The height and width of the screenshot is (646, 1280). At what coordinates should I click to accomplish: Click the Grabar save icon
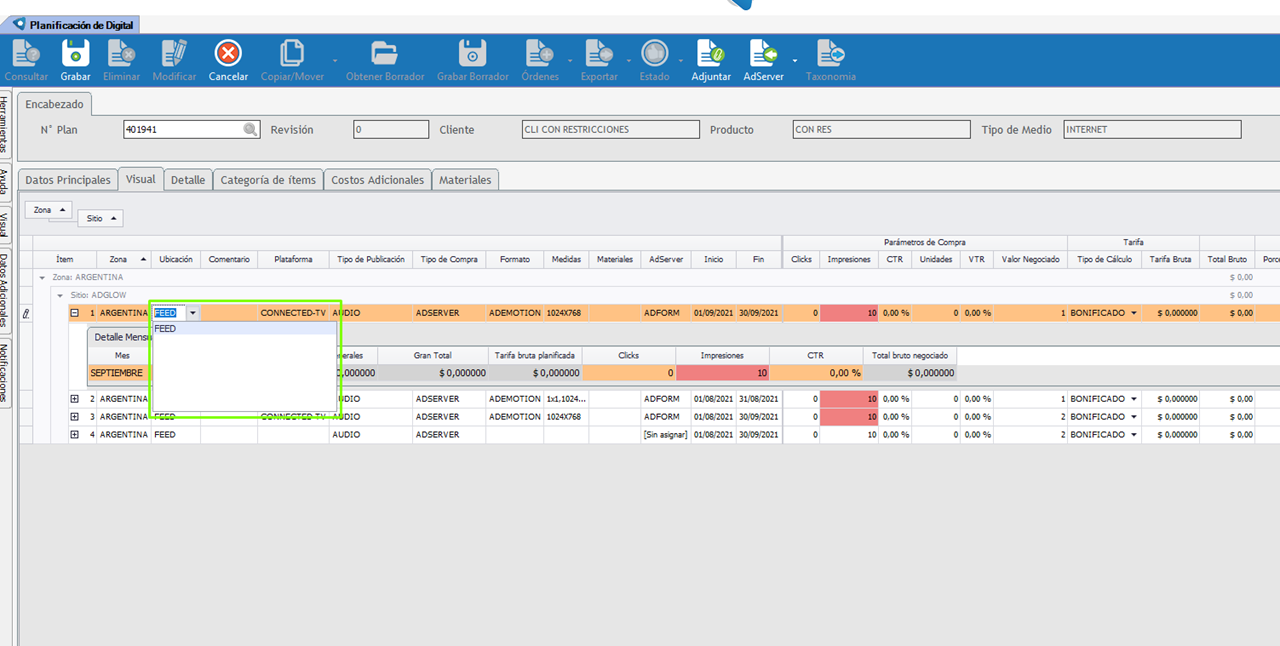(x=75, y=53)
